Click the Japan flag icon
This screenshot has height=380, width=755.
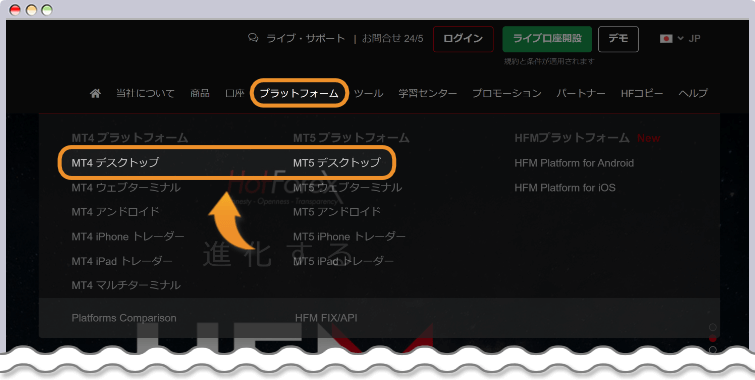pos(666,39)
